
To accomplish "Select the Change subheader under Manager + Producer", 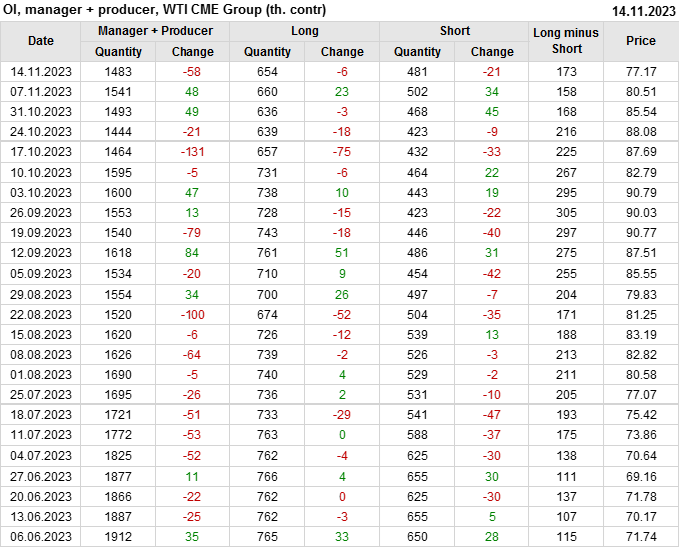I will 193,51.
